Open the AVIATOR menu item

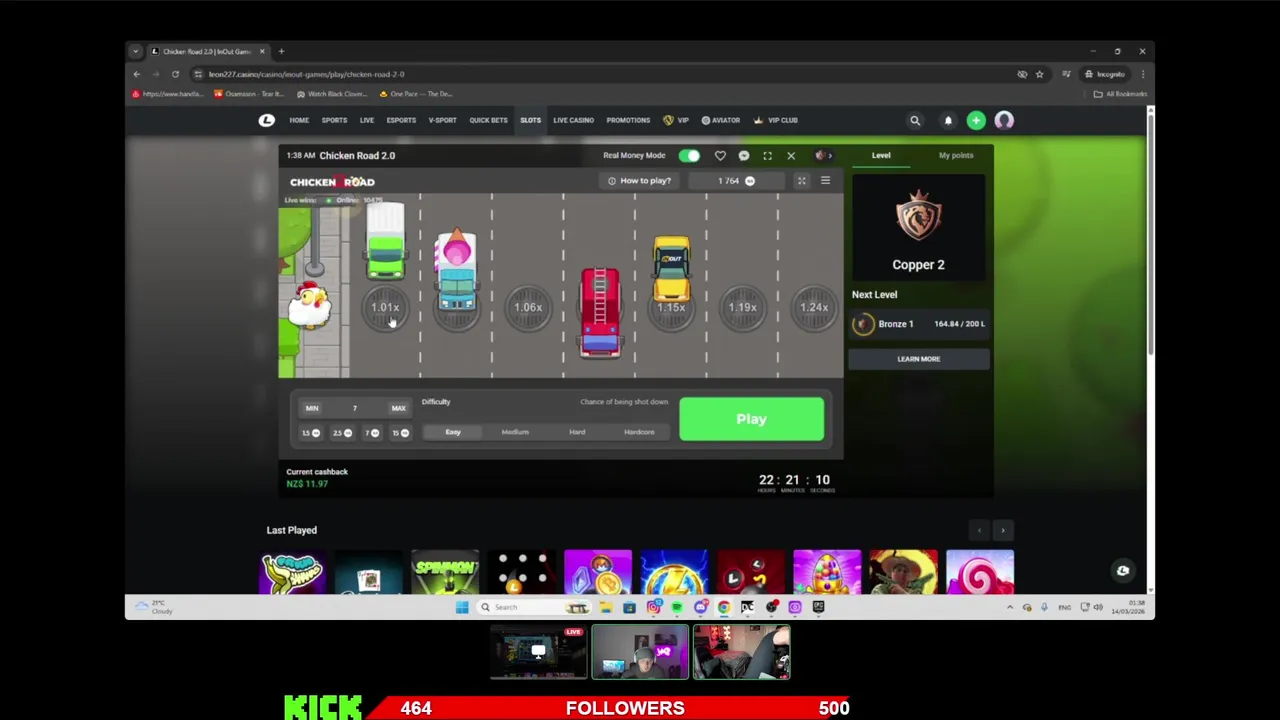(x=720, y=120)
